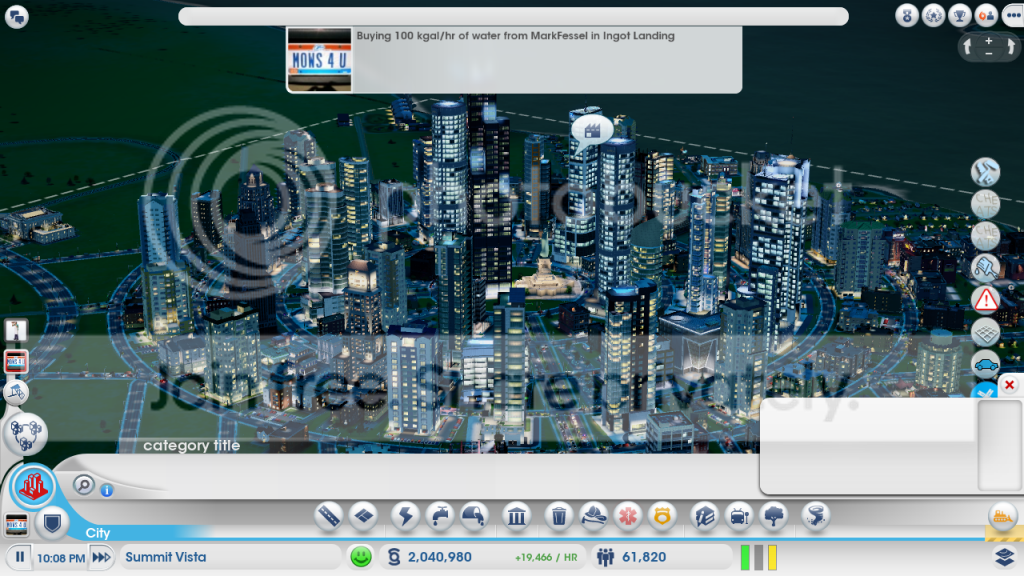Open the red warning triangle alert

click(985, 300)
